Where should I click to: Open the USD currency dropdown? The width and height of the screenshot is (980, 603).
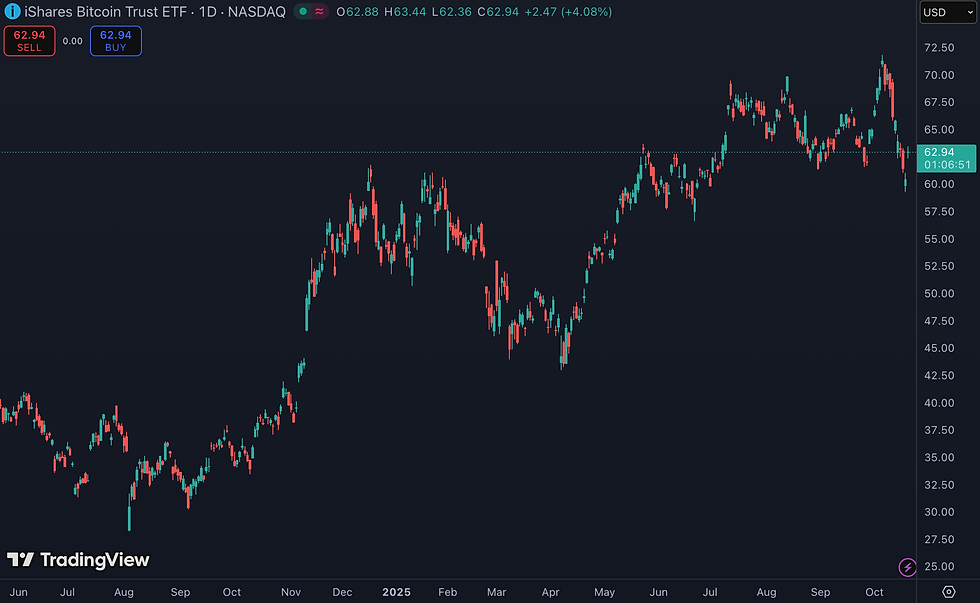(948, 12)
